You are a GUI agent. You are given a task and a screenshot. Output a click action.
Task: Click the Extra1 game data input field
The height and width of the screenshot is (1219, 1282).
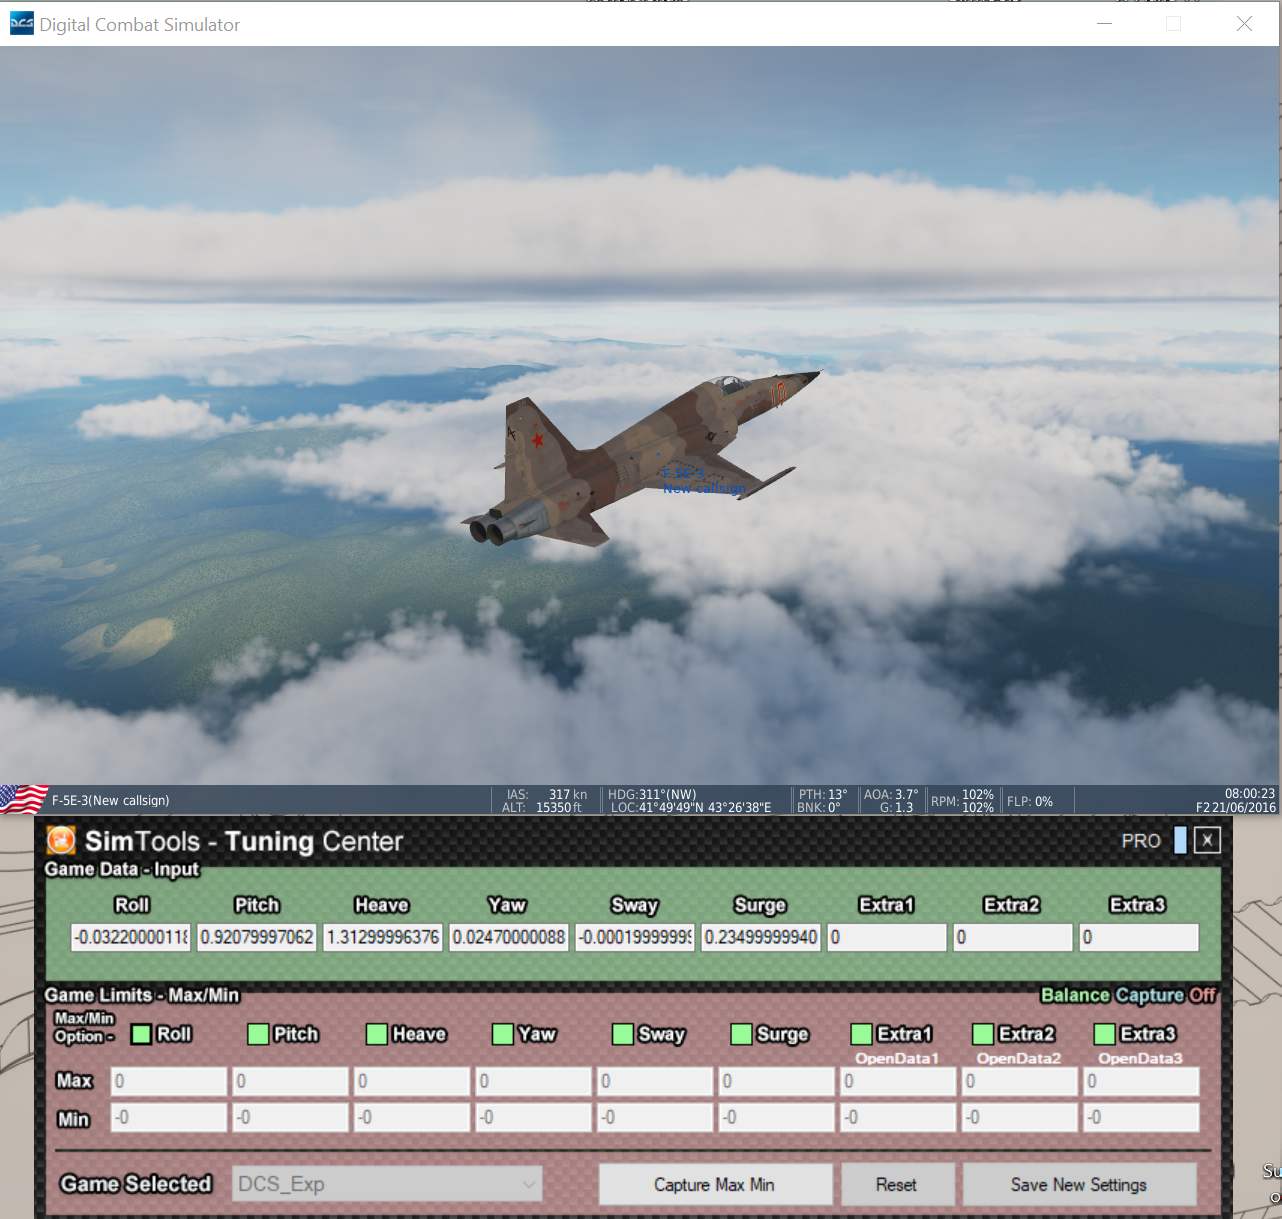887,937
